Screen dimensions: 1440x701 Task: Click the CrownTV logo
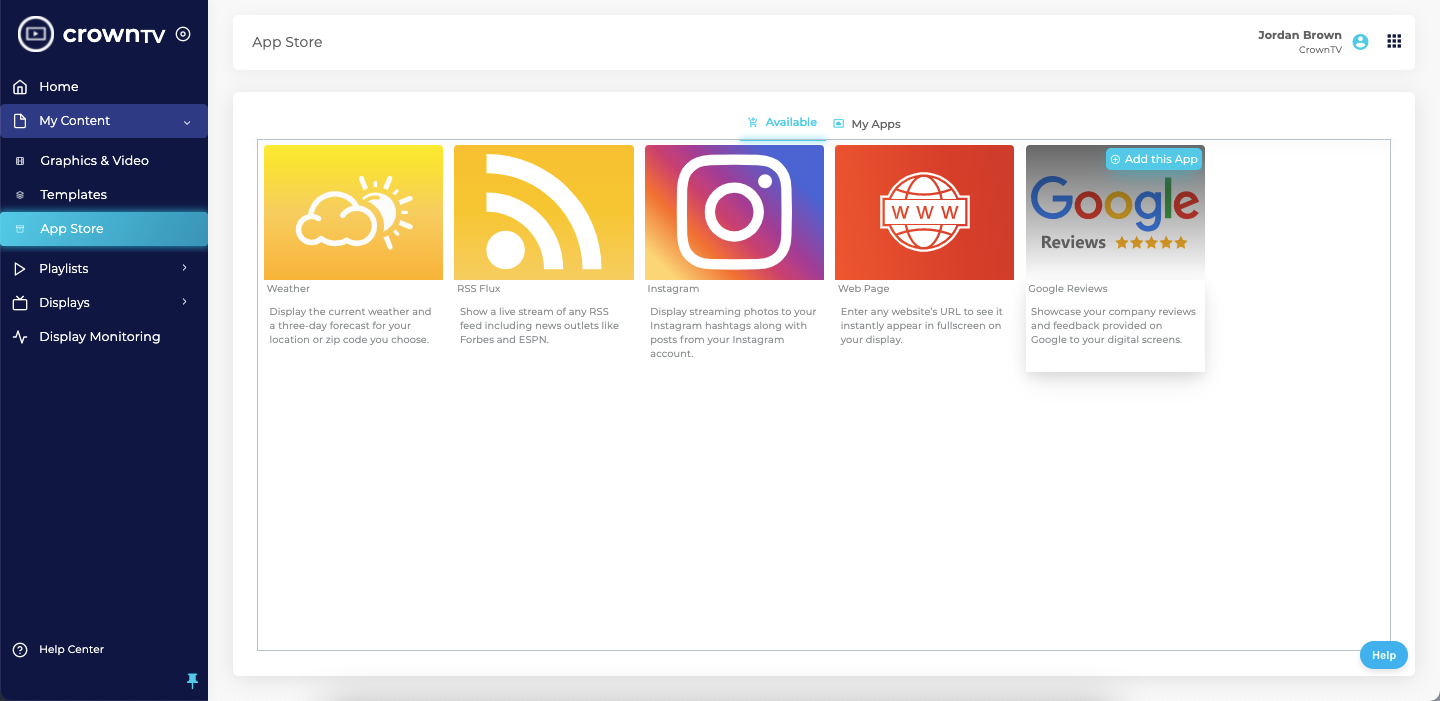(x=92, y=34)
